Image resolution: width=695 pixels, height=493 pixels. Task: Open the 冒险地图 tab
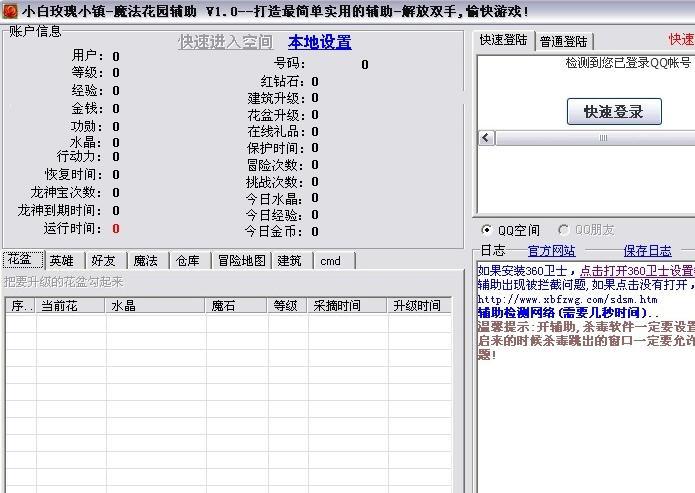pos(241,261)
